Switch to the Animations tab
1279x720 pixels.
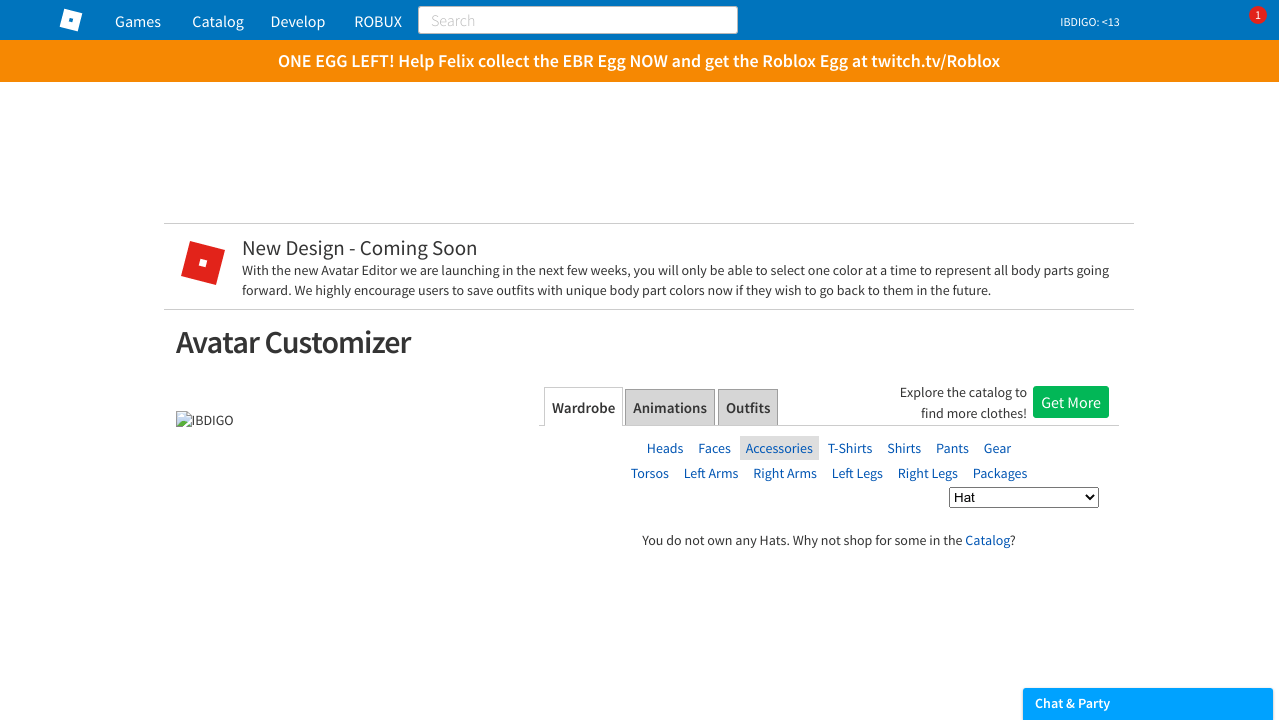click(669, 408)
